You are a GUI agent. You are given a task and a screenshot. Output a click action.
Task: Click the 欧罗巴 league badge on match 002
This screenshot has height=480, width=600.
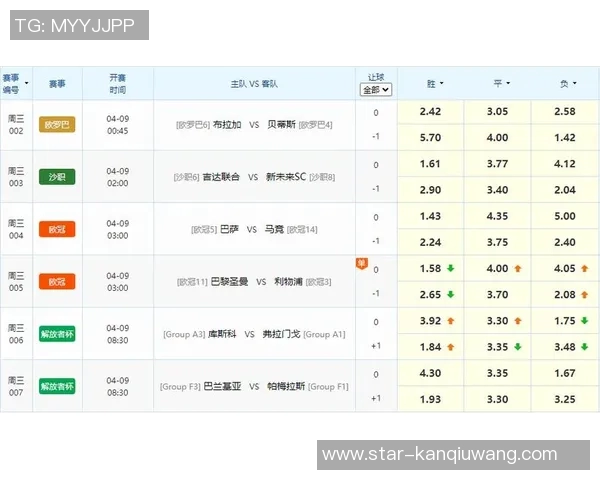point(57,125)
